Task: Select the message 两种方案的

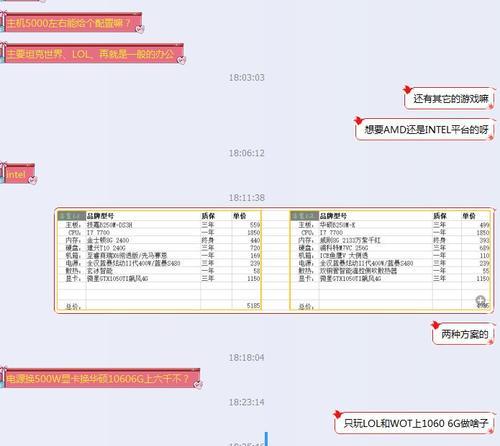Action: pyautogui.click(x=465, y=334)
